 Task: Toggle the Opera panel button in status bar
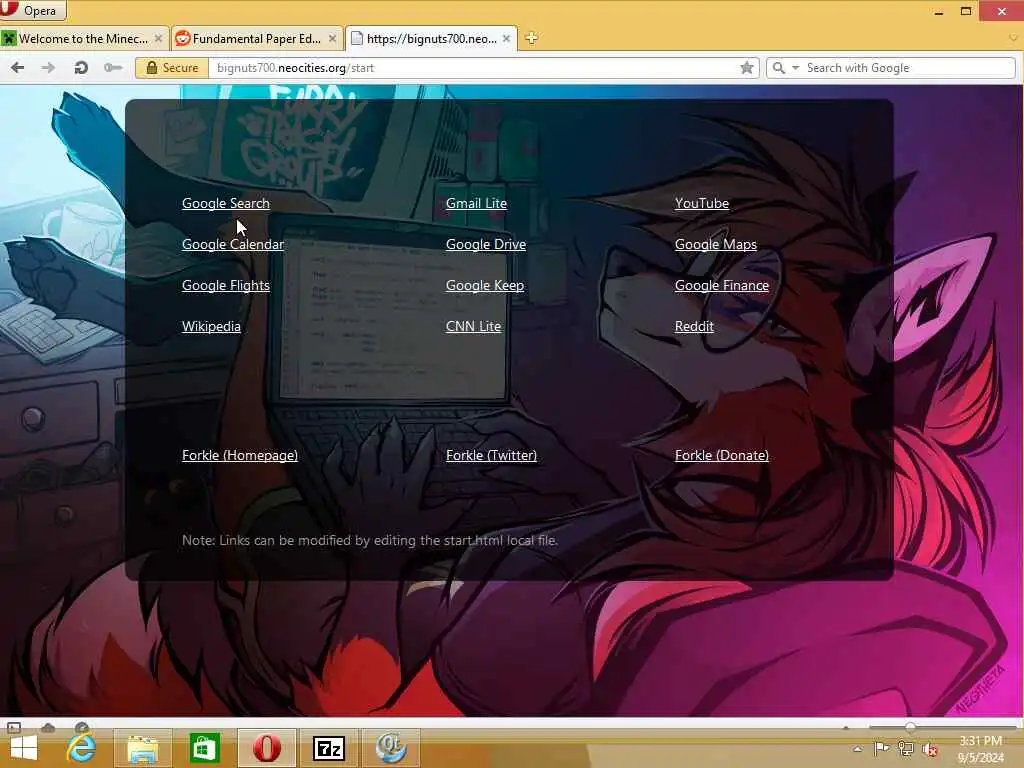(x=14, y=727)
